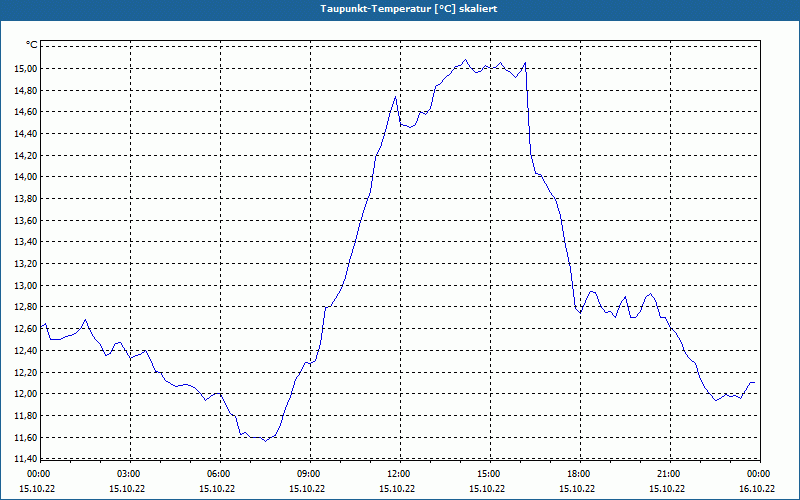Click the 11,80 y-axis value
The width and height of the screenshot is (800, 500).
pyautogui.click(x=28, y=415)
